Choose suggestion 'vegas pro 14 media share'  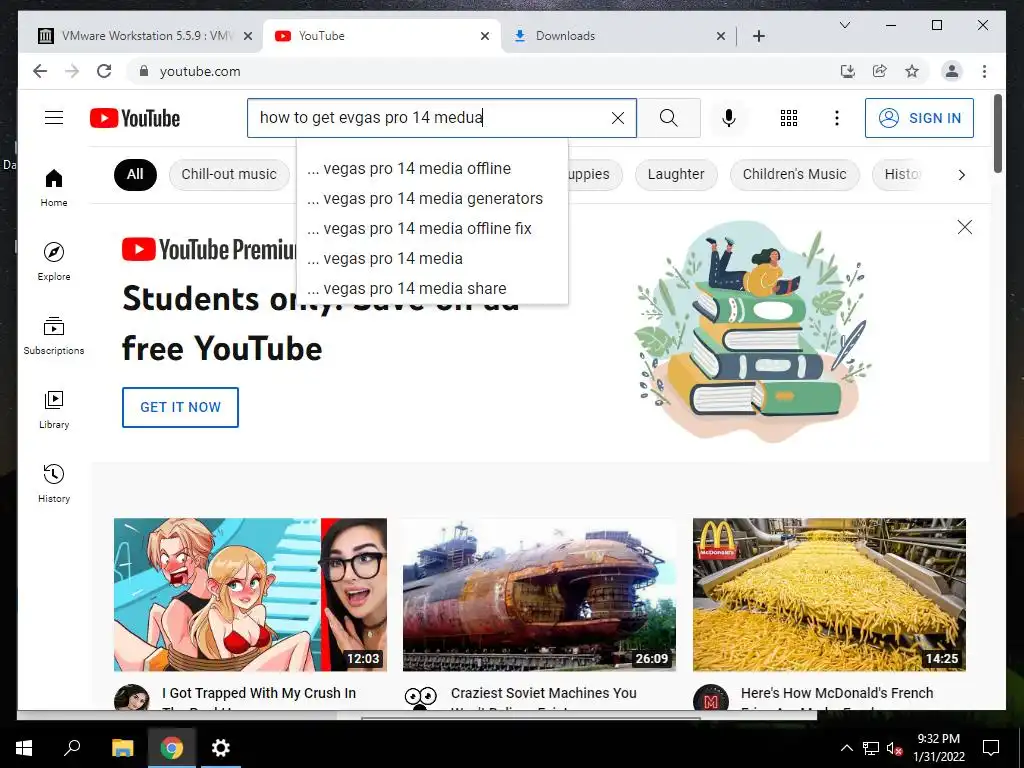(432, 289)
